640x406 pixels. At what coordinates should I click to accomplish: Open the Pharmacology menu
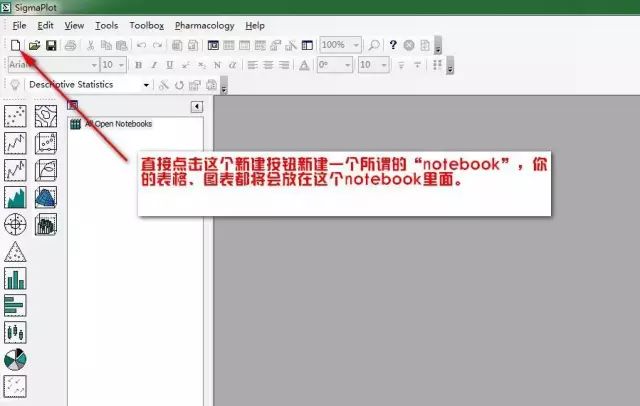tap(204, 26)
